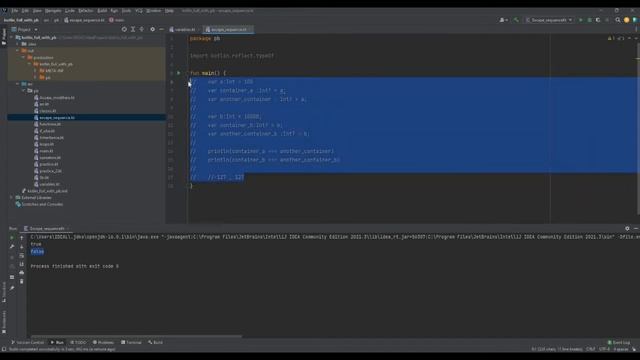Screen dimensions: 640x360
Task: Open the Edit menu
Action: tap(25, 11)
